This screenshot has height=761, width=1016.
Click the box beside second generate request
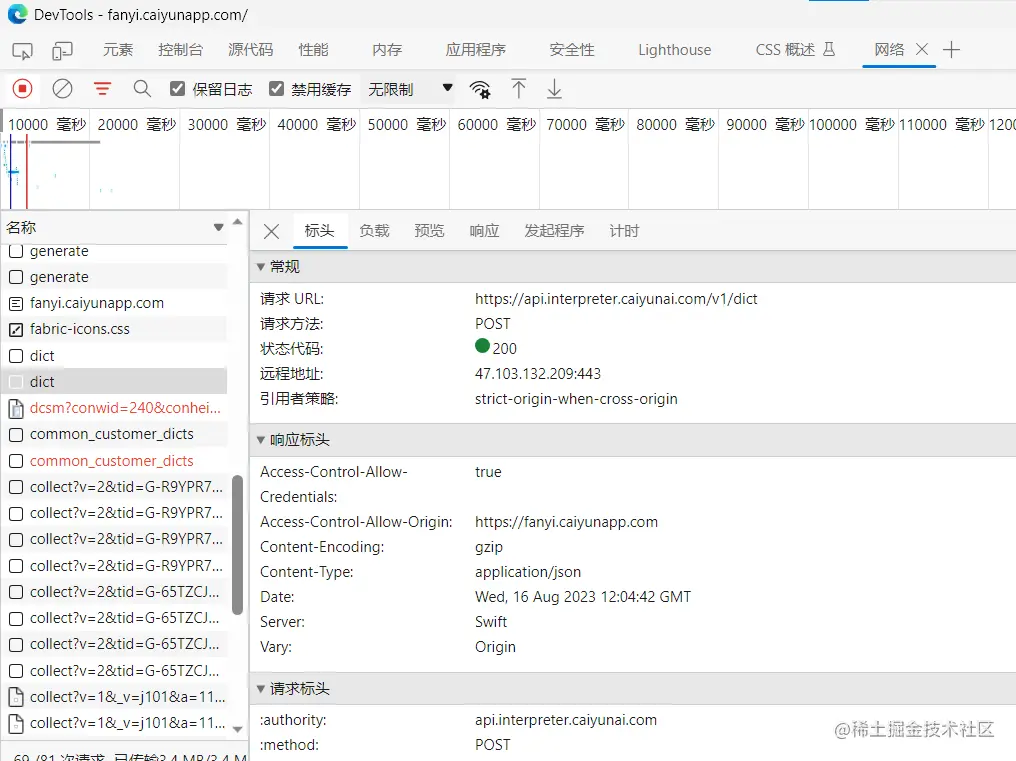point(16,277)
